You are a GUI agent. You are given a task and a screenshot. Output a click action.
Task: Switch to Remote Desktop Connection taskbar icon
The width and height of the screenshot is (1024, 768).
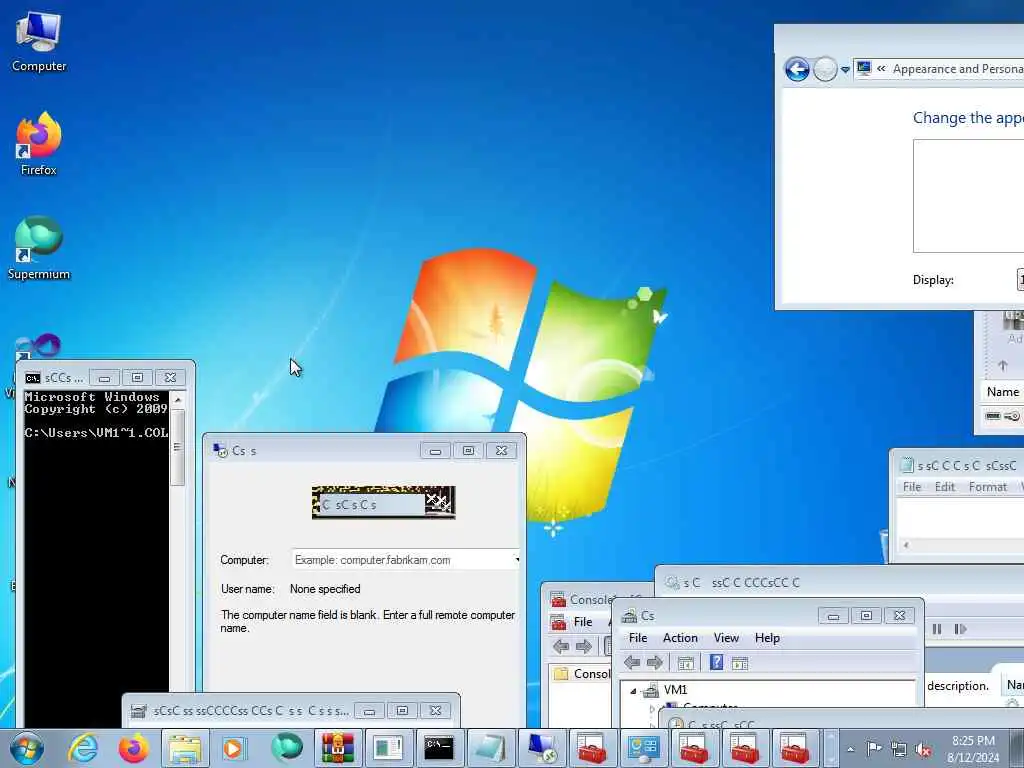pos(541,748)
